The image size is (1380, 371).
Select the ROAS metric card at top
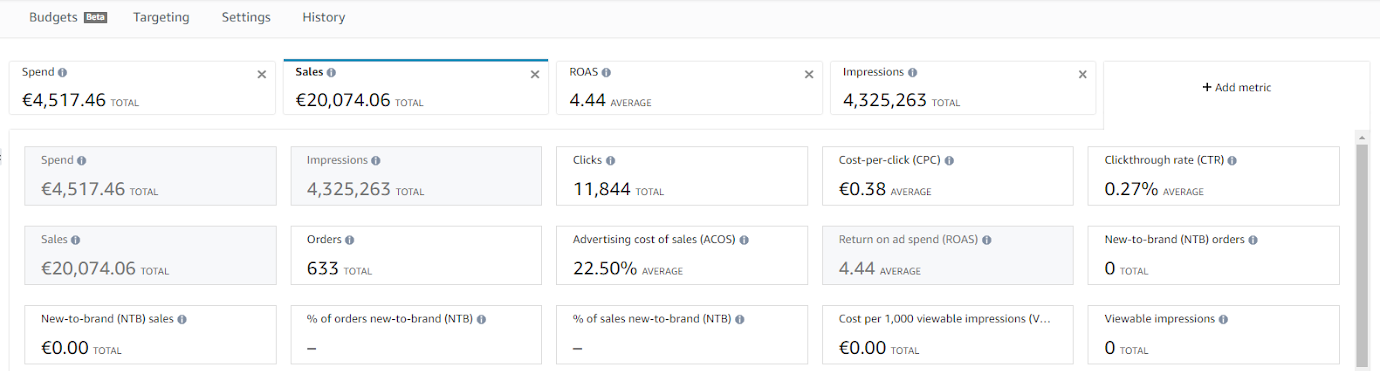click(x=689, y=88)
